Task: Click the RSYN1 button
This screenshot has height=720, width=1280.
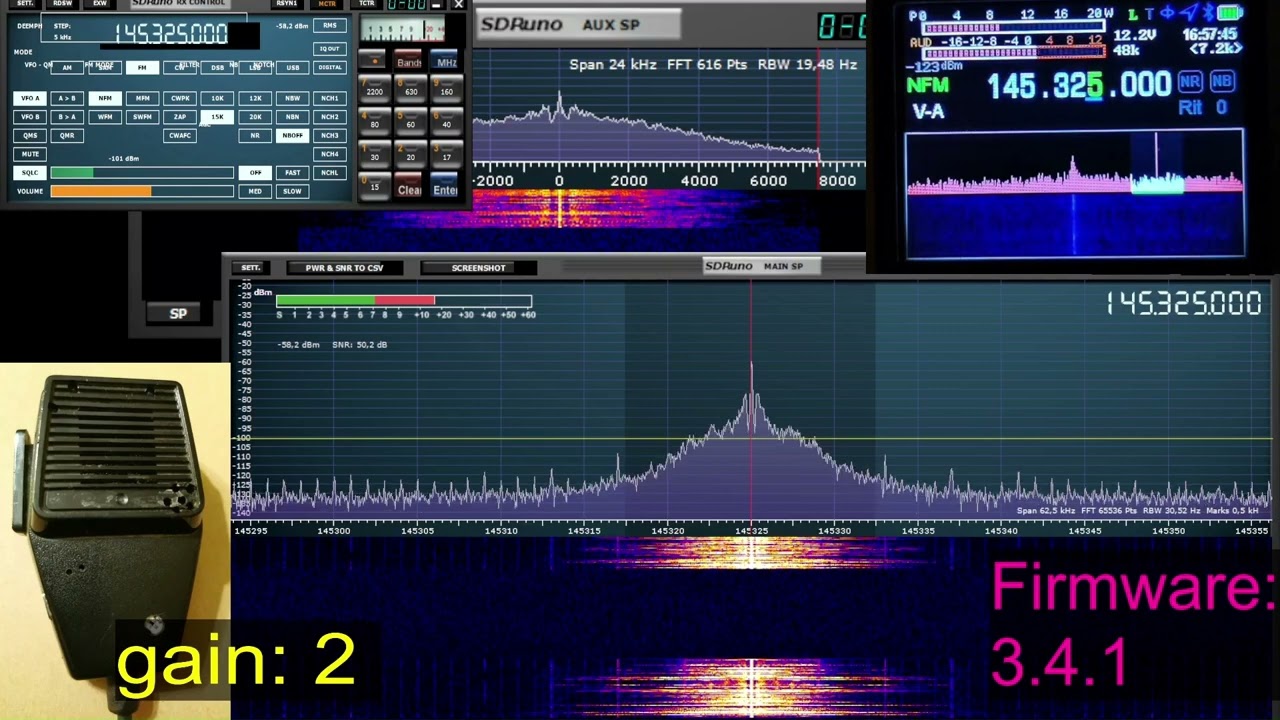Action: coord(287,3)
